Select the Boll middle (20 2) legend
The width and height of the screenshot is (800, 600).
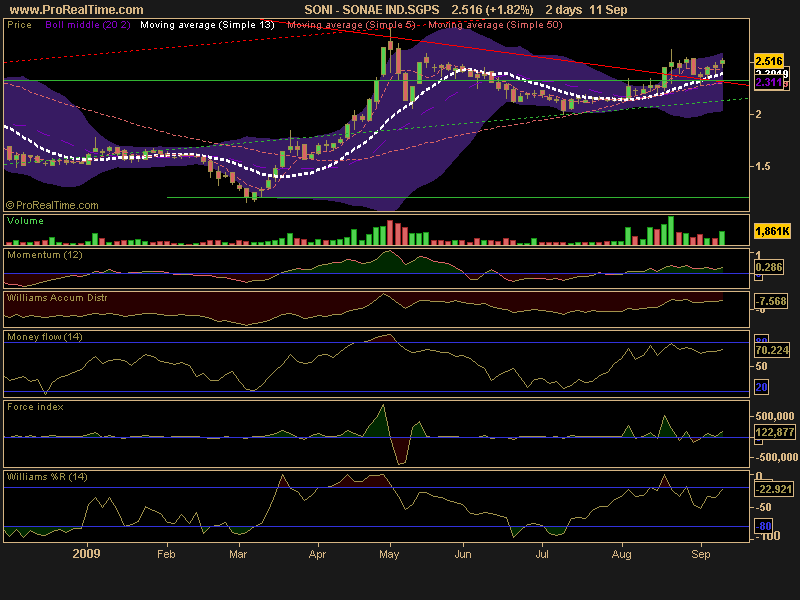click(x=88, y=24)
